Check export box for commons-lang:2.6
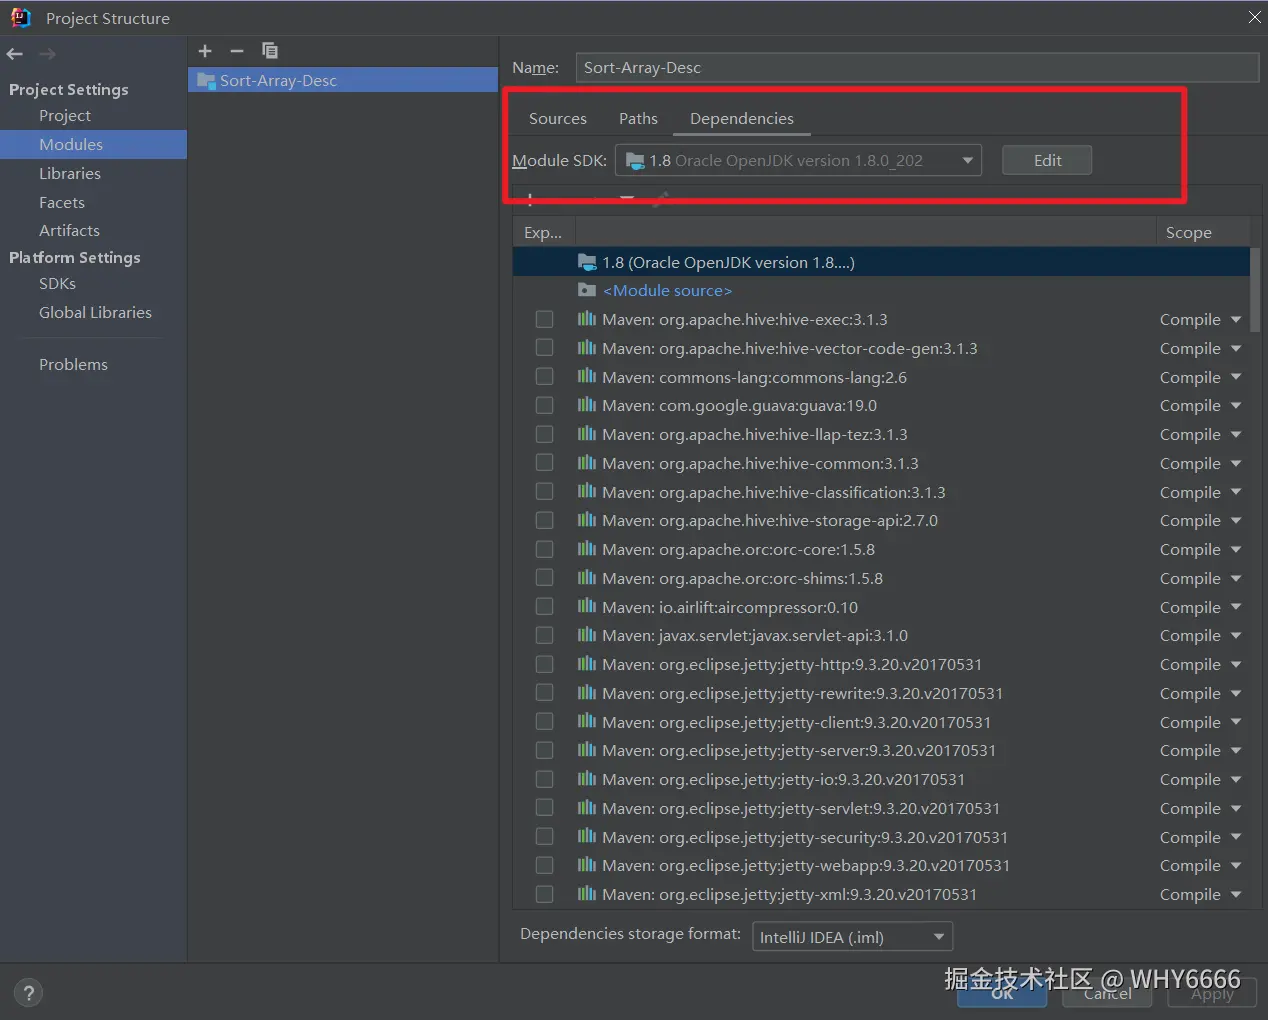Viewport: 1268px width, 1020px height. coord(544,376)
